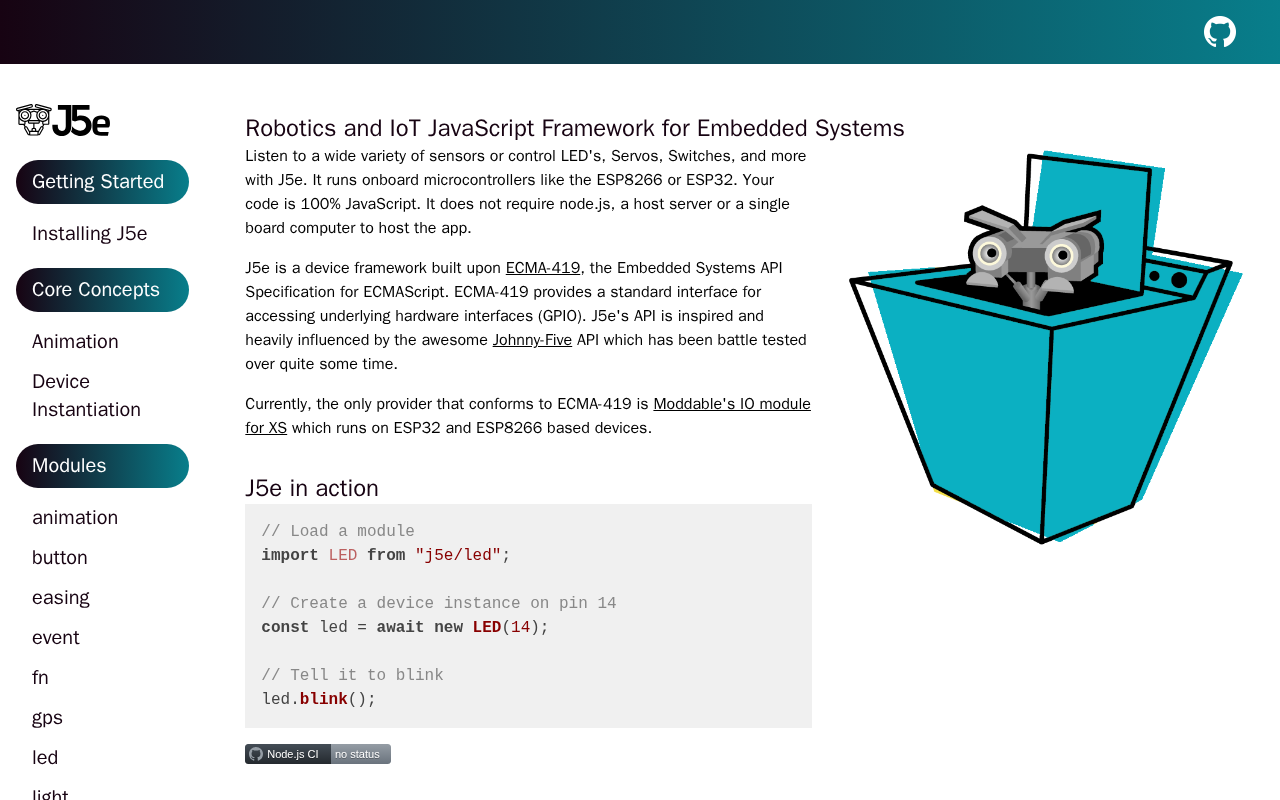Click the 'J5e in action' heading

click(x=312, y=488)
